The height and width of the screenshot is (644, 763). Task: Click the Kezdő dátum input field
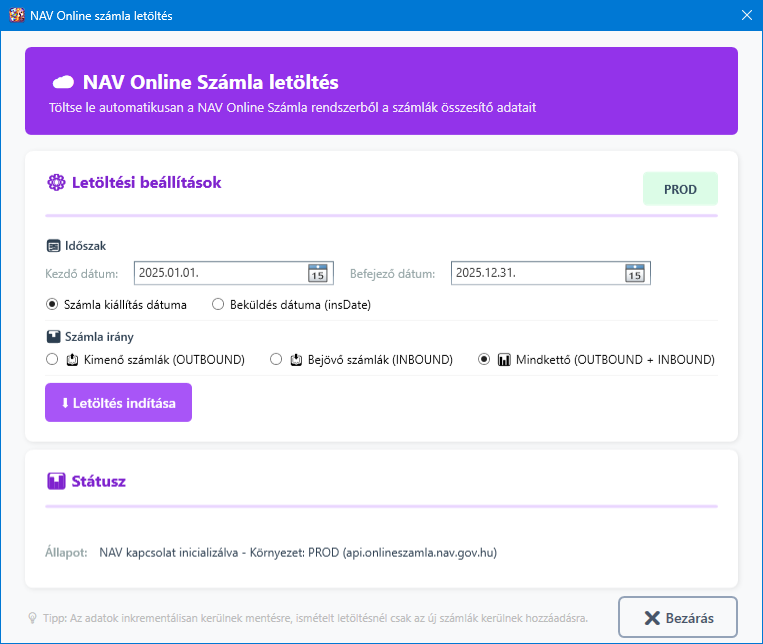click(x=218, y=273)
